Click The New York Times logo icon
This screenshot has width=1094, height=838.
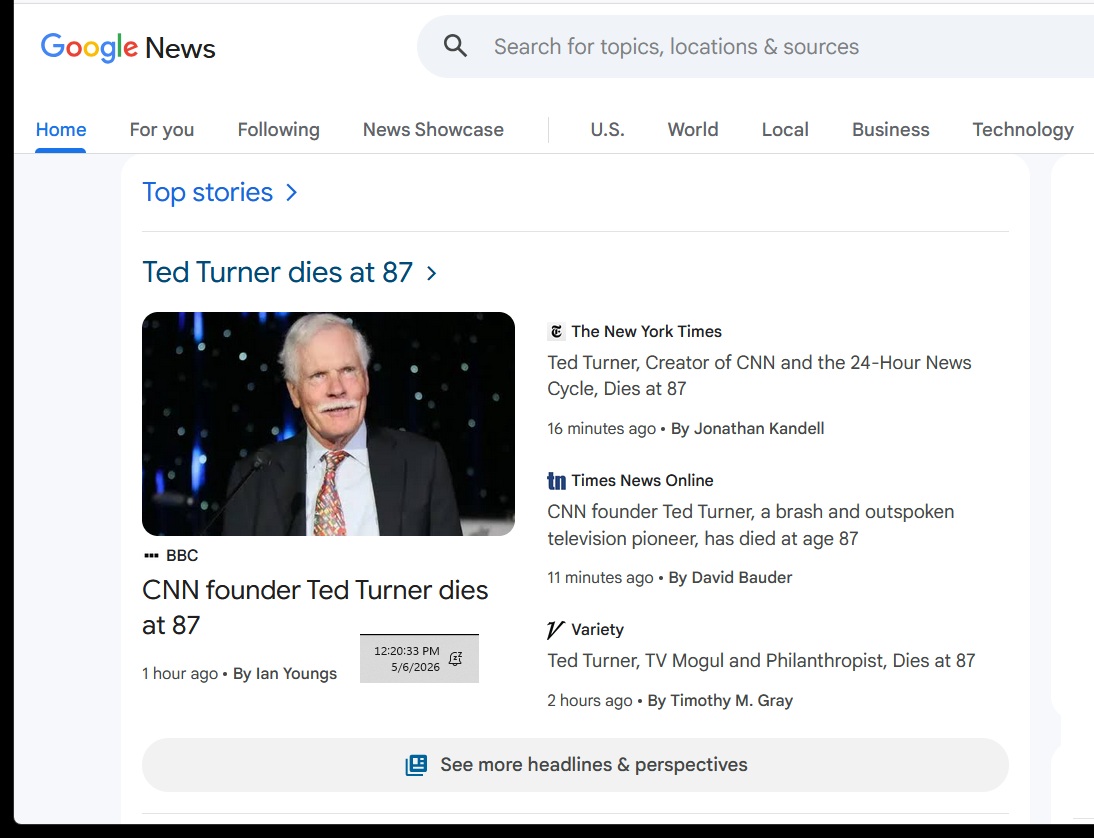coord(556,331)
